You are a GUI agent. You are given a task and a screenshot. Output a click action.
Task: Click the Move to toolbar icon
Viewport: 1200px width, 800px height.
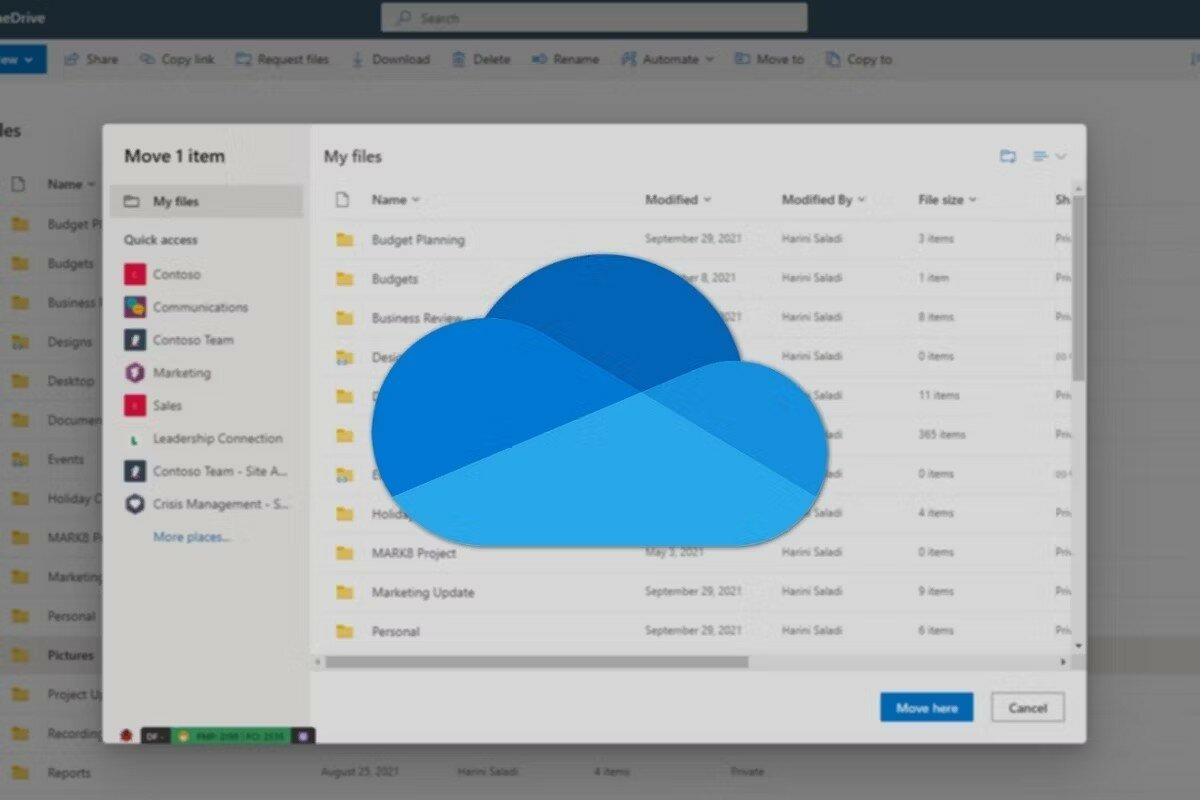point(742,59)
